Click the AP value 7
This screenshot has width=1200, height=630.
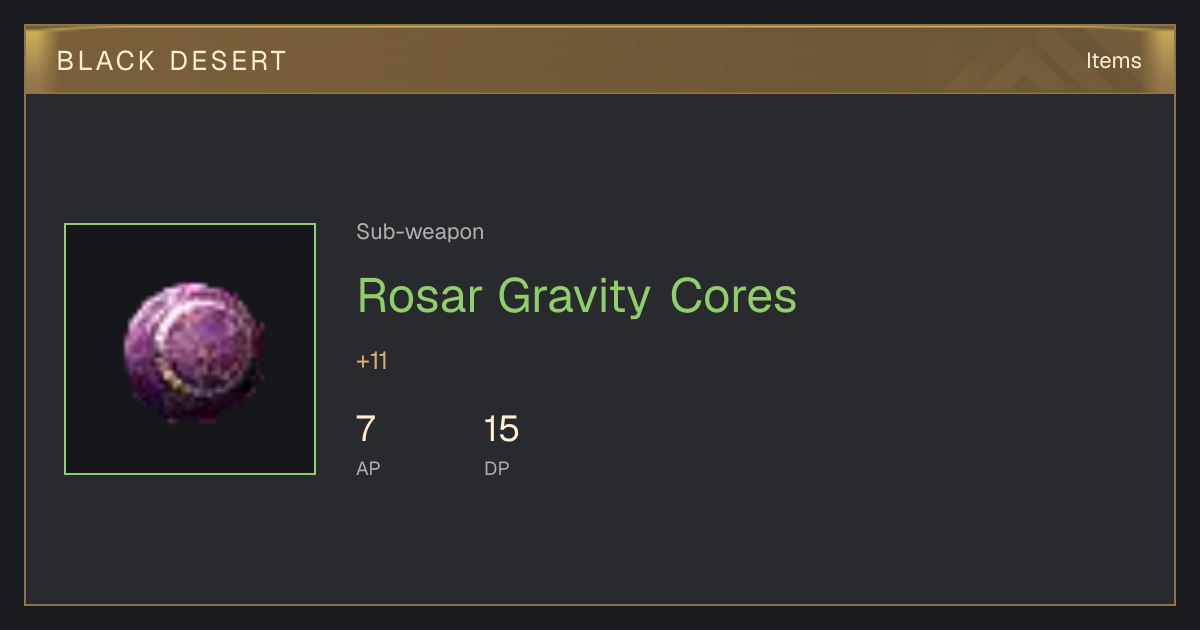pos(366,429)
